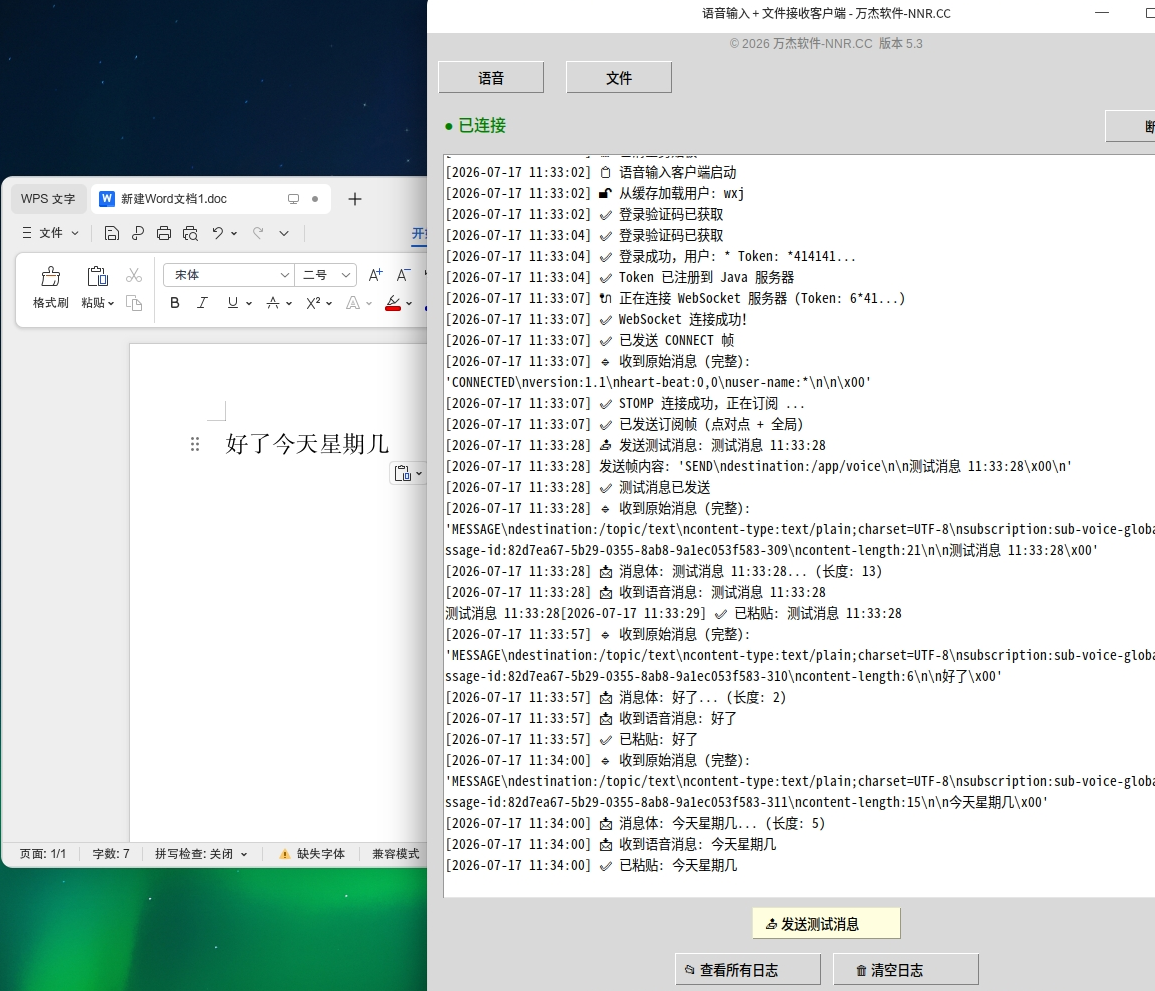
Task: Increase font size with A+ icon
Action: point(376,275)
